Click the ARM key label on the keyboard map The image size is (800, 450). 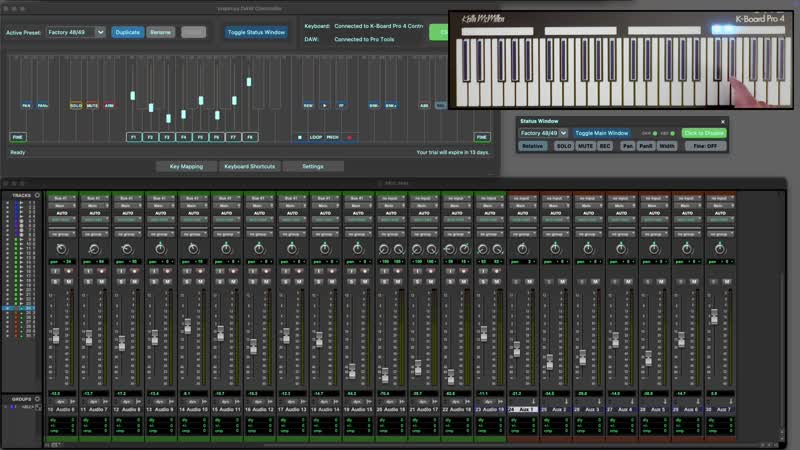pyautogui.click(x=109, y=106)
